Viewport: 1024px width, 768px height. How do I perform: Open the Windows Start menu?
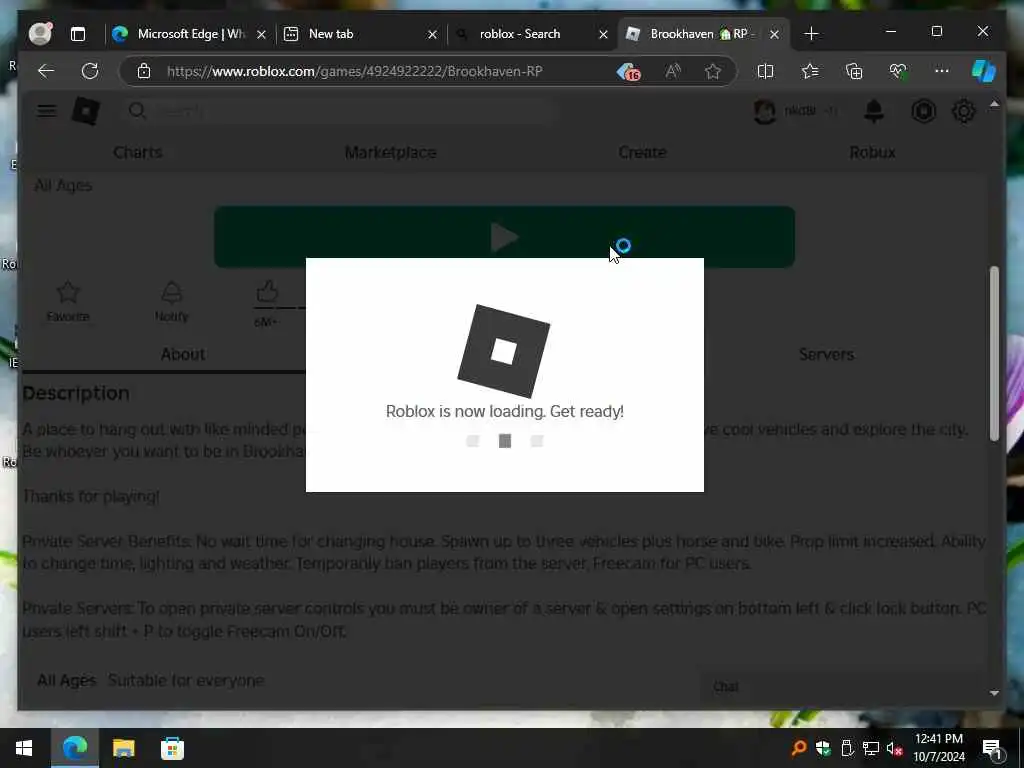(x=24, y=748)
